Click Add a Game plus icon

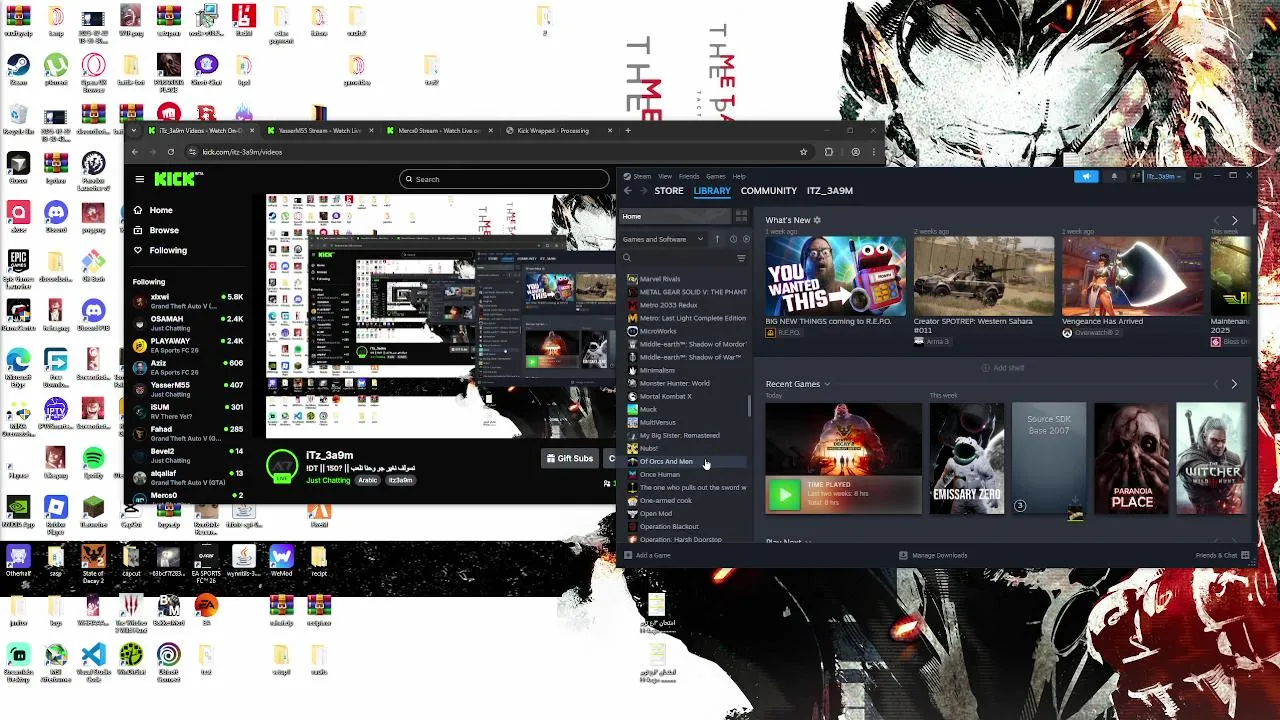tap(627, 555)
